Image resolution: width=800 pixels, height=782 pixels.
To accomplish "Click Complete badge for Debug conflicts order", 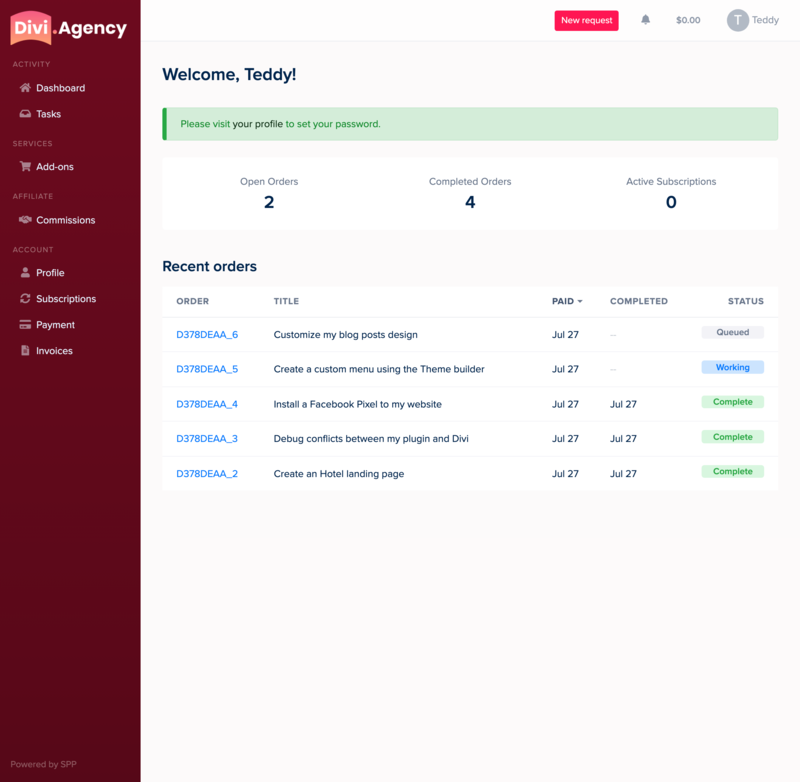I will (732, 437).
